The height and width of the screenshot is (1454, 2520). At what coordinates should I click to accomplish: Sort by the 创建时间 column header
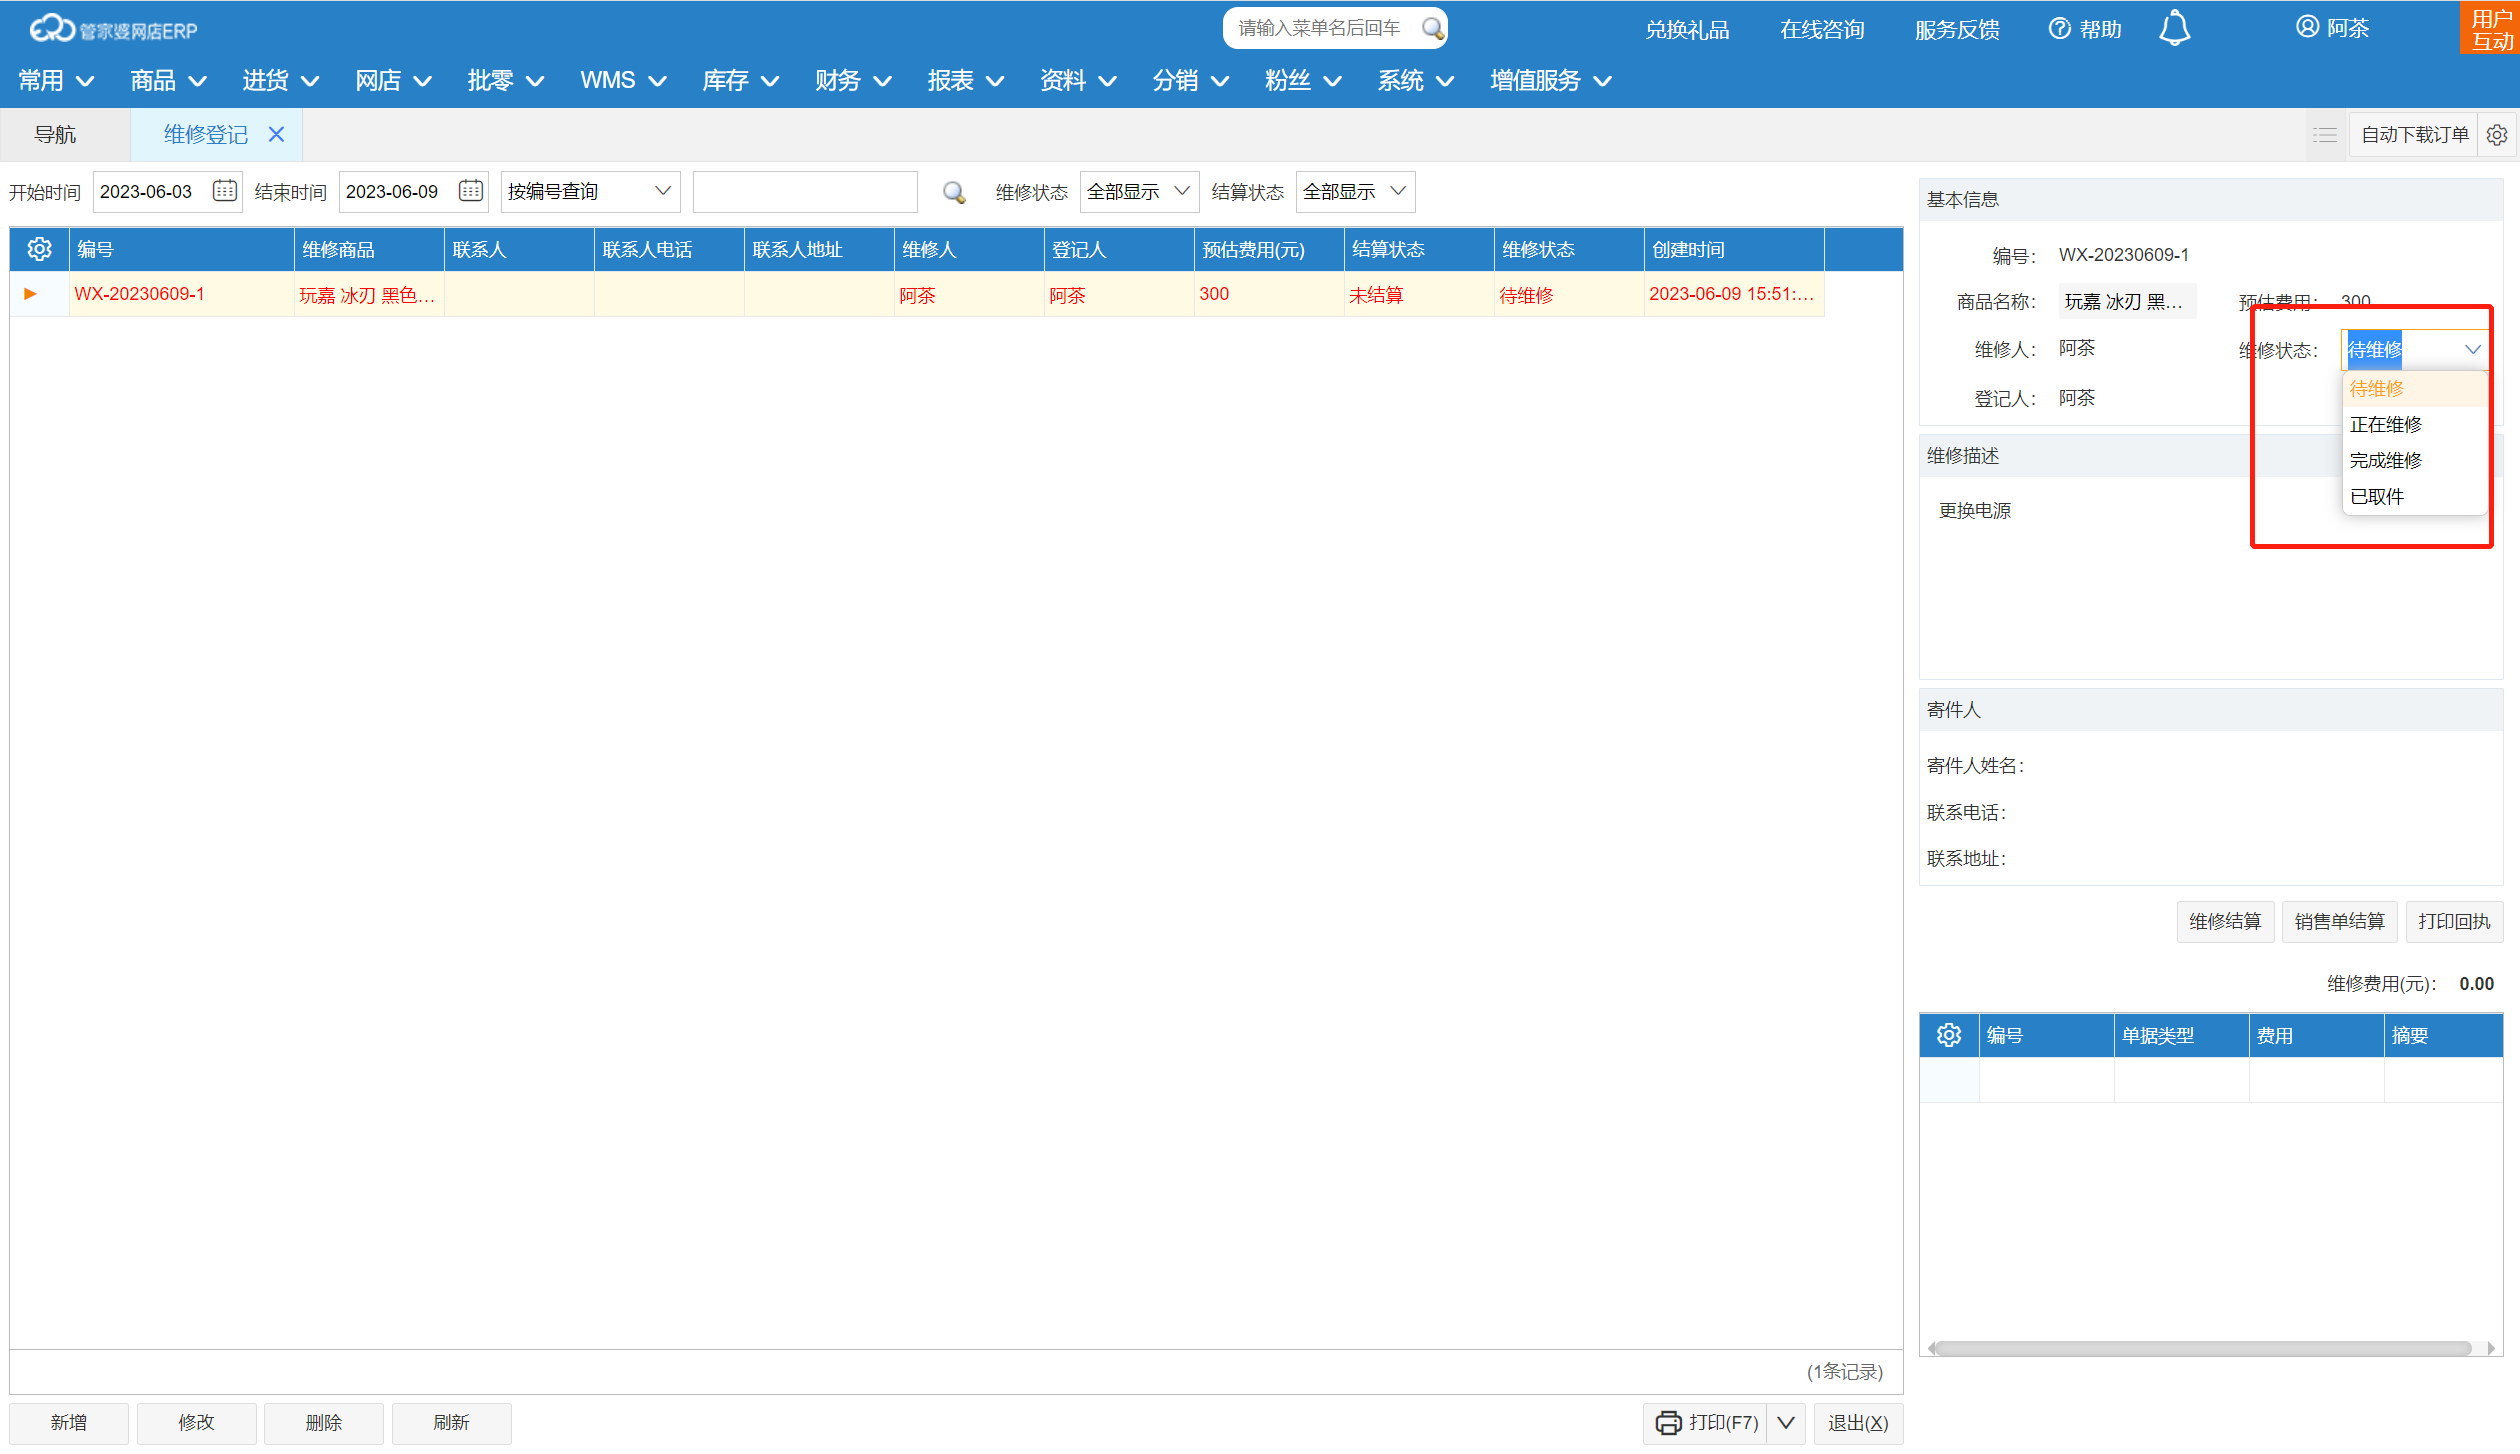click(1733, 249)
